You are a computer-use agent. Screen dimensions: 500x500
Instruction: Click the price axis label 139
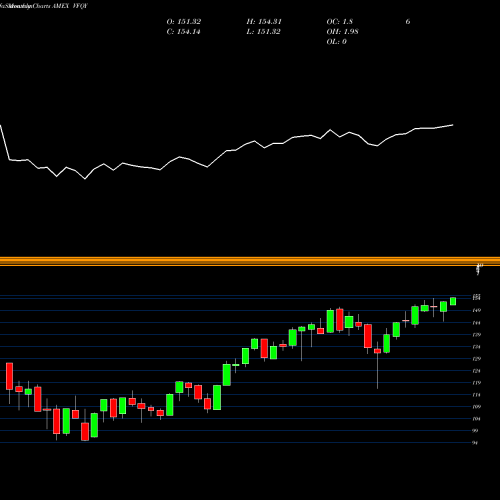(x=477, y=335)
